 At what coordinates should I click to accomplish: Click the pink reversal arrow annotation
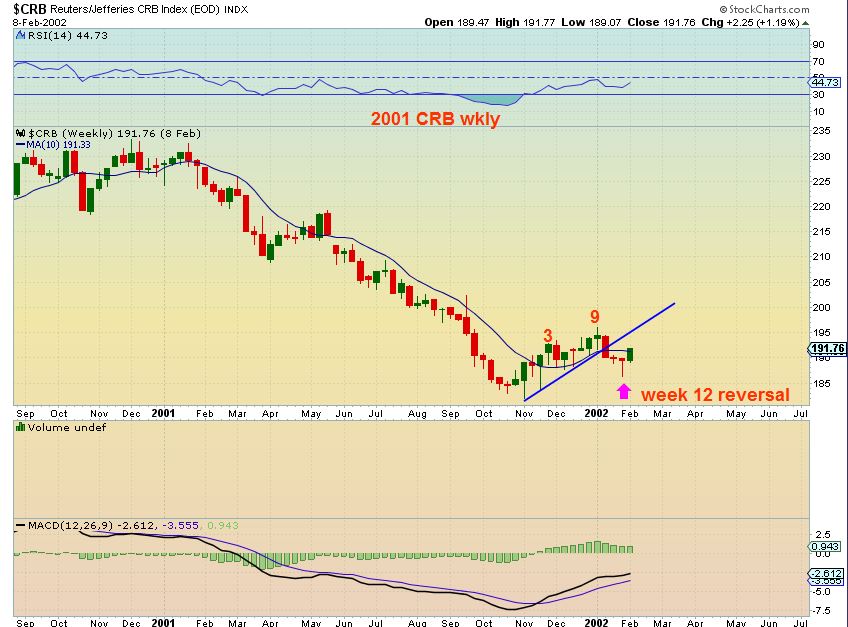623,390
